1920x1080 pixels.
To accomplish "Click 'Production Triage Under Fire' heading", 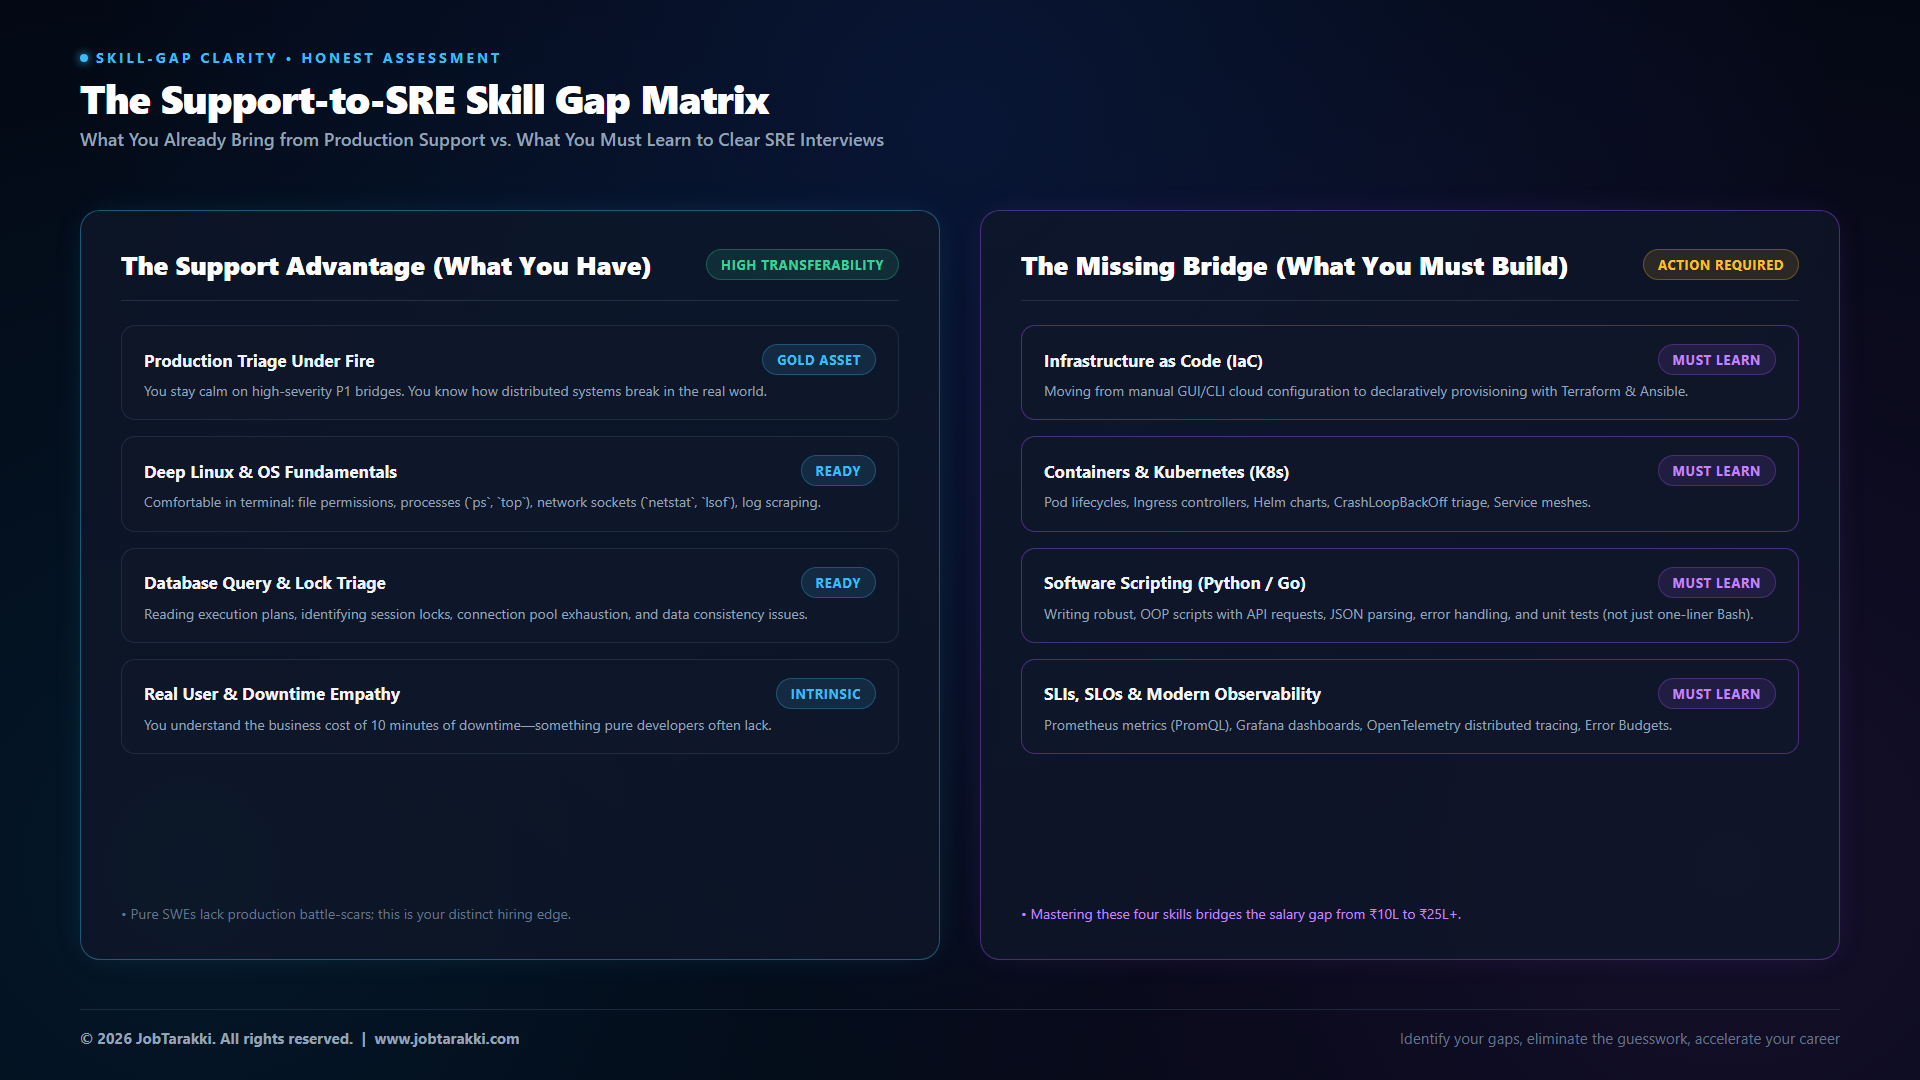I will pos(259,361).
